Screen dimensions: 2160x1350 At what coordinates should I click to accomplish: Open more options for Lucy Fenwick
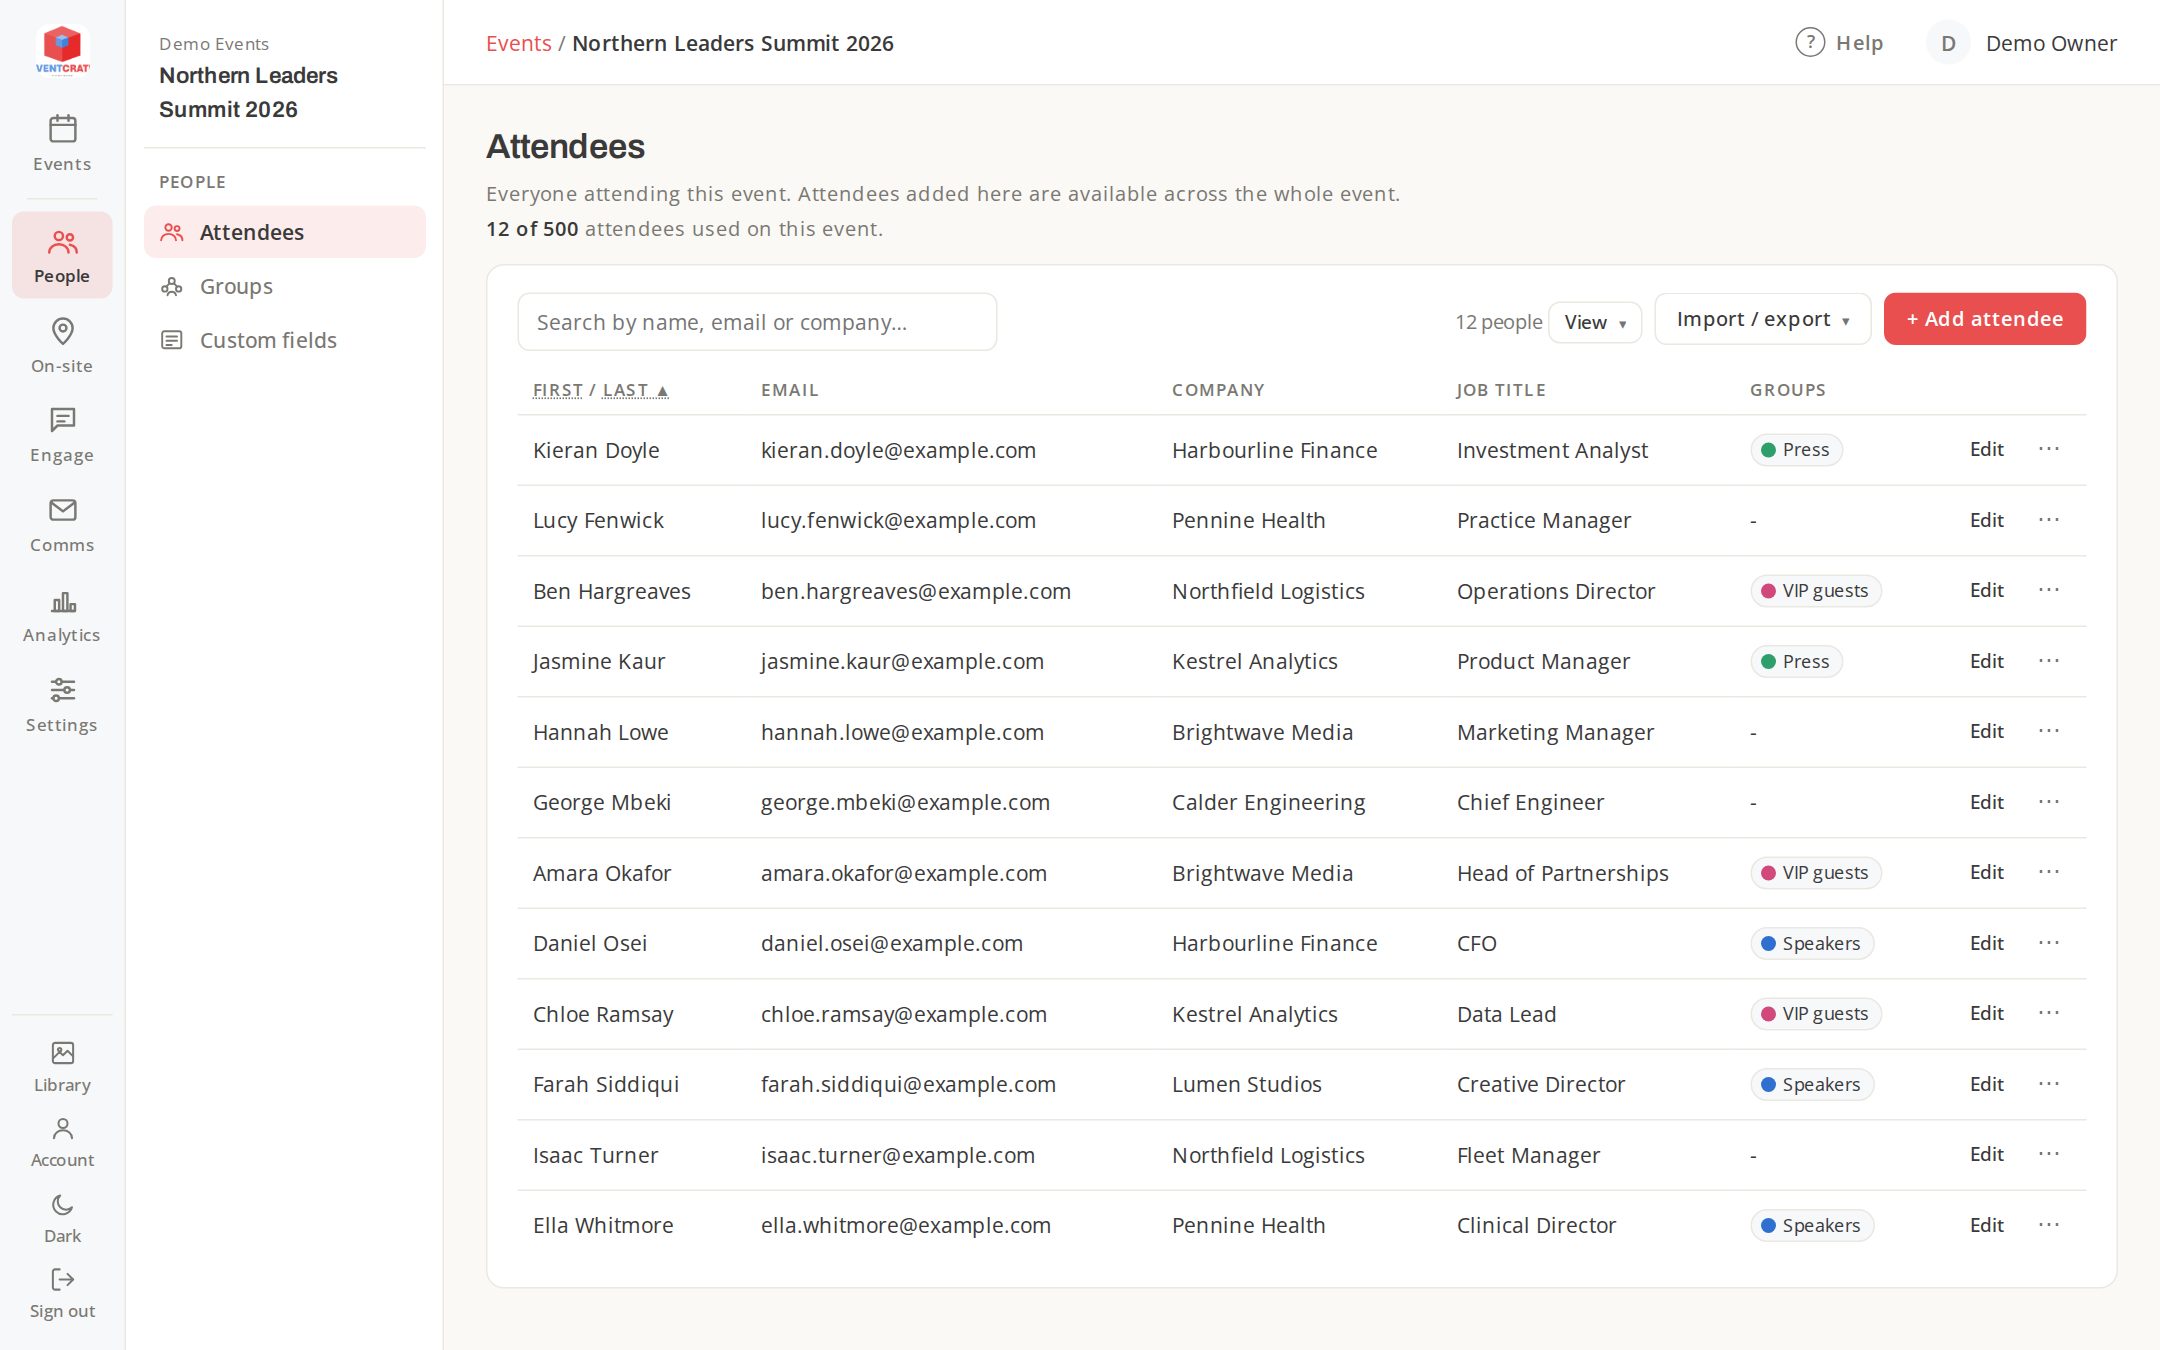[2049, 520]
